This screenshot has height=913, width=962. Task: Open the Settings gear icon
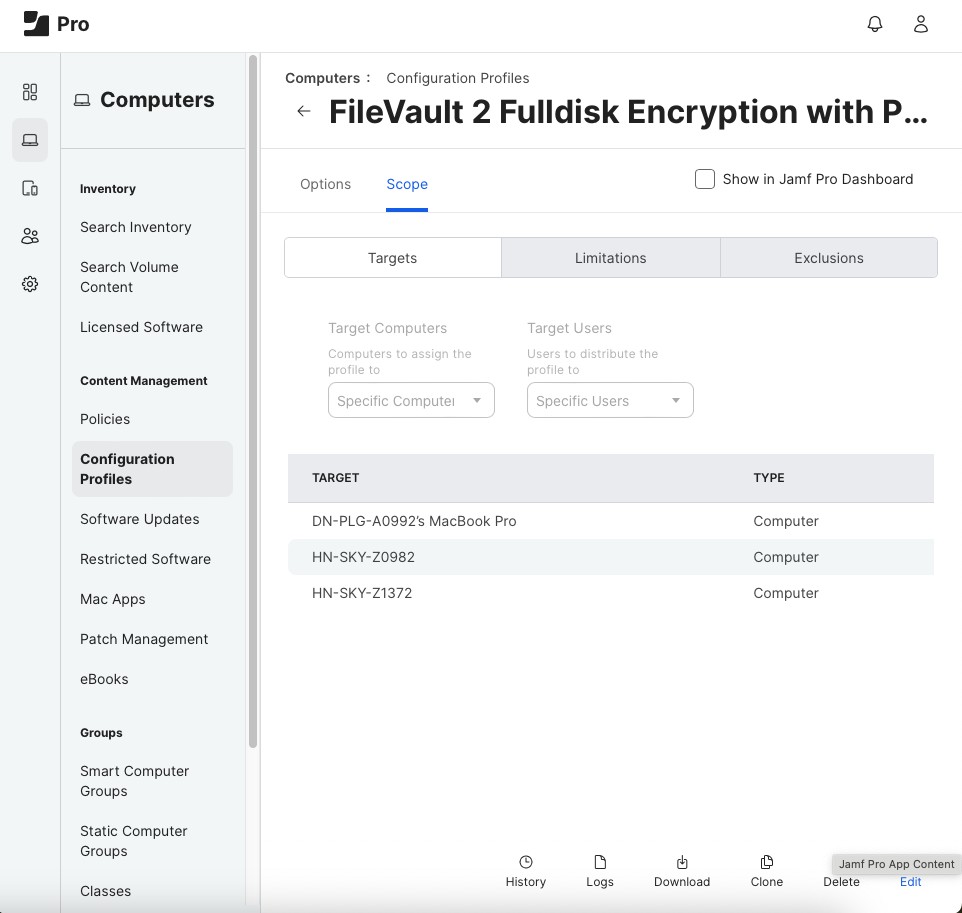coord(30,284)
